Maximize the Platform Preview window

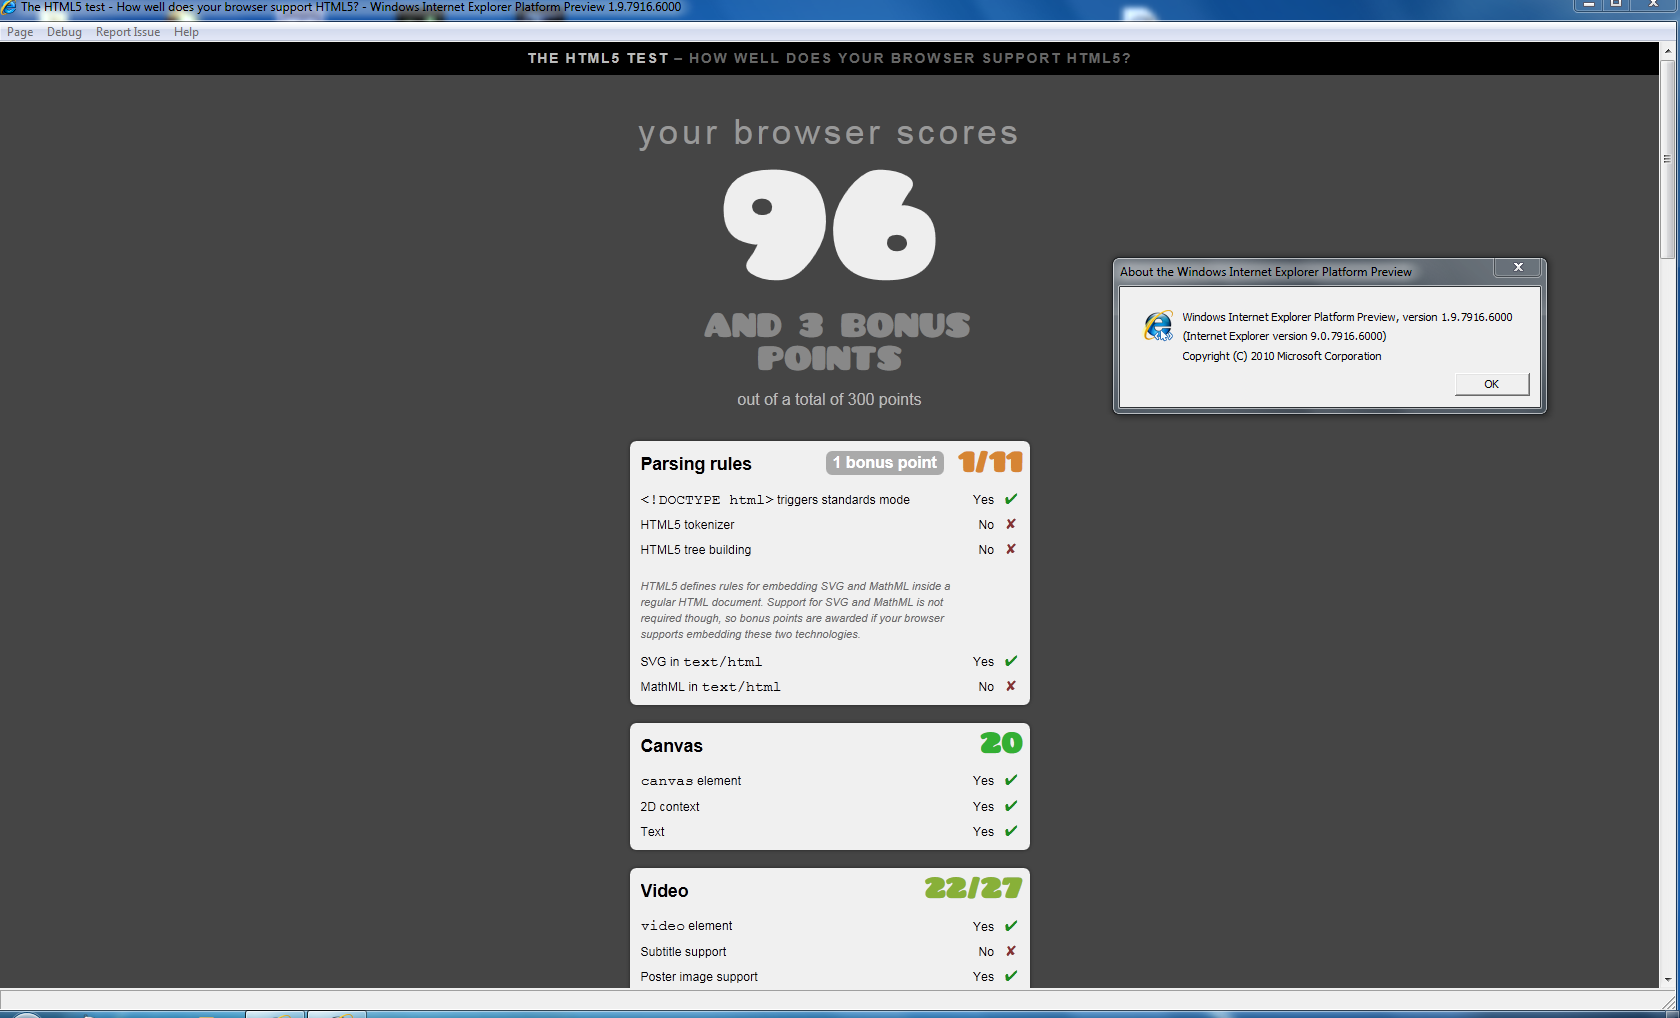click(1616, 5)
